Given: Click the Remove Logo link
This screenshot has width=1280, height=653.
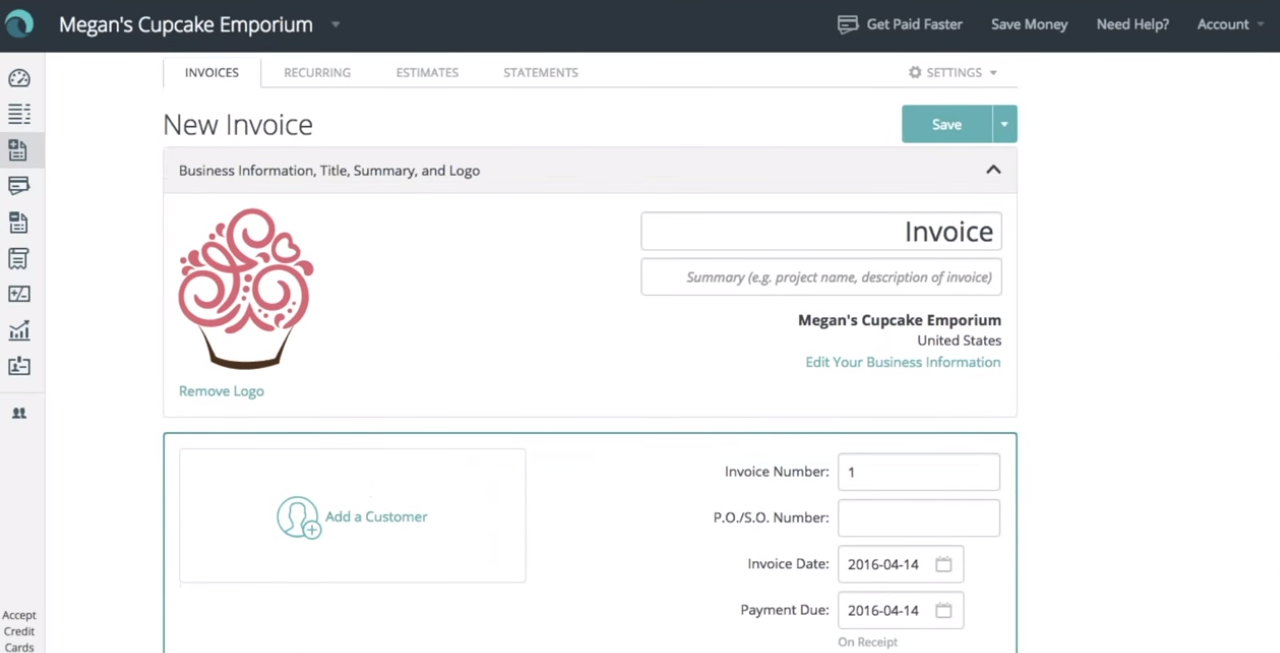Looking at the screenshot, I should 221,391.
